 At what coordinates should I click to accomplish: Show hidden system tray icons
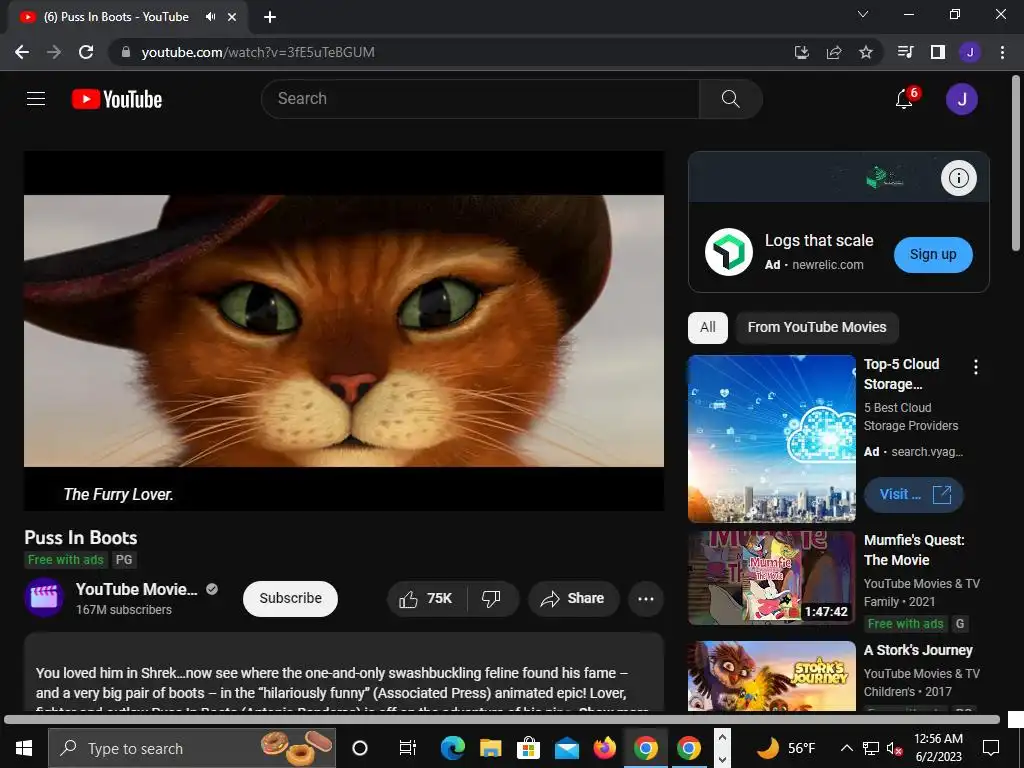tap(846, 748)
